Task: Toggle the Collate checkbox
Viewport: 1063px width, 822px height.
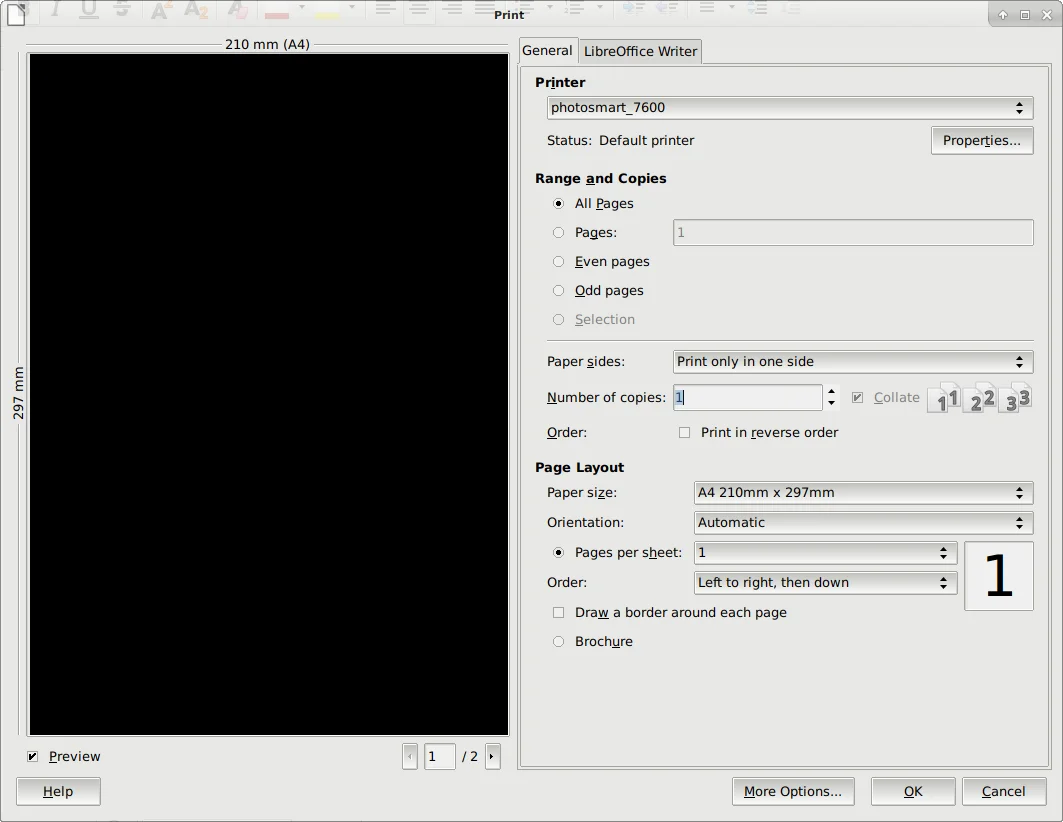Action: (x=858, y=398)
